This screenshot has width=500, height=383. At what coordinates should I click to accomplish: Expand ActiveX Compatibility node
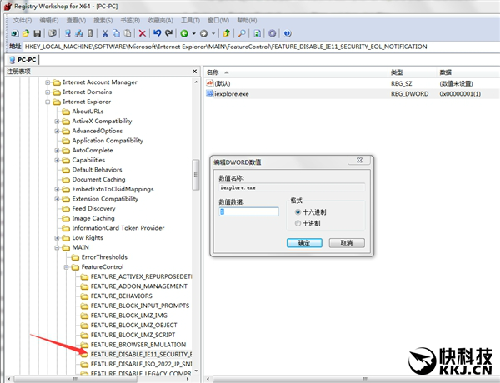point(57,121)
